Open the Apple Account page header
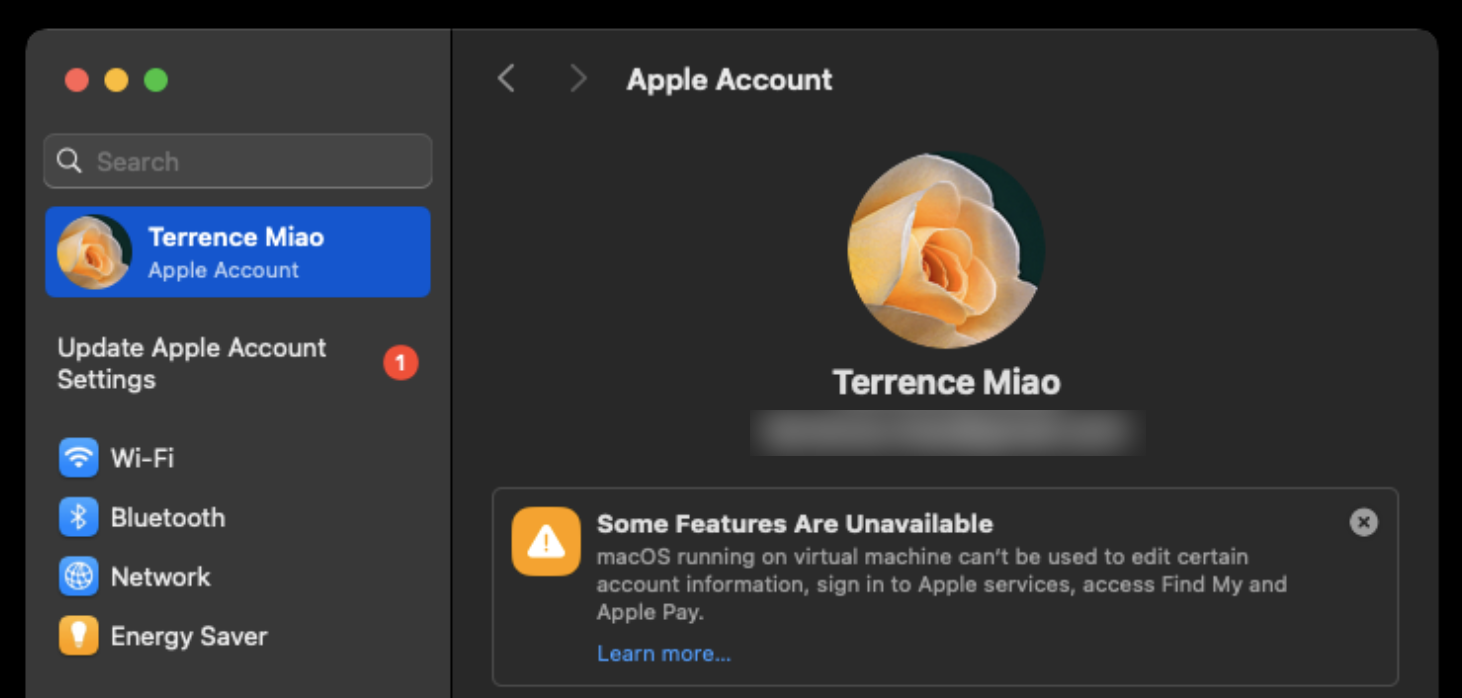 [x=729, y=79]
